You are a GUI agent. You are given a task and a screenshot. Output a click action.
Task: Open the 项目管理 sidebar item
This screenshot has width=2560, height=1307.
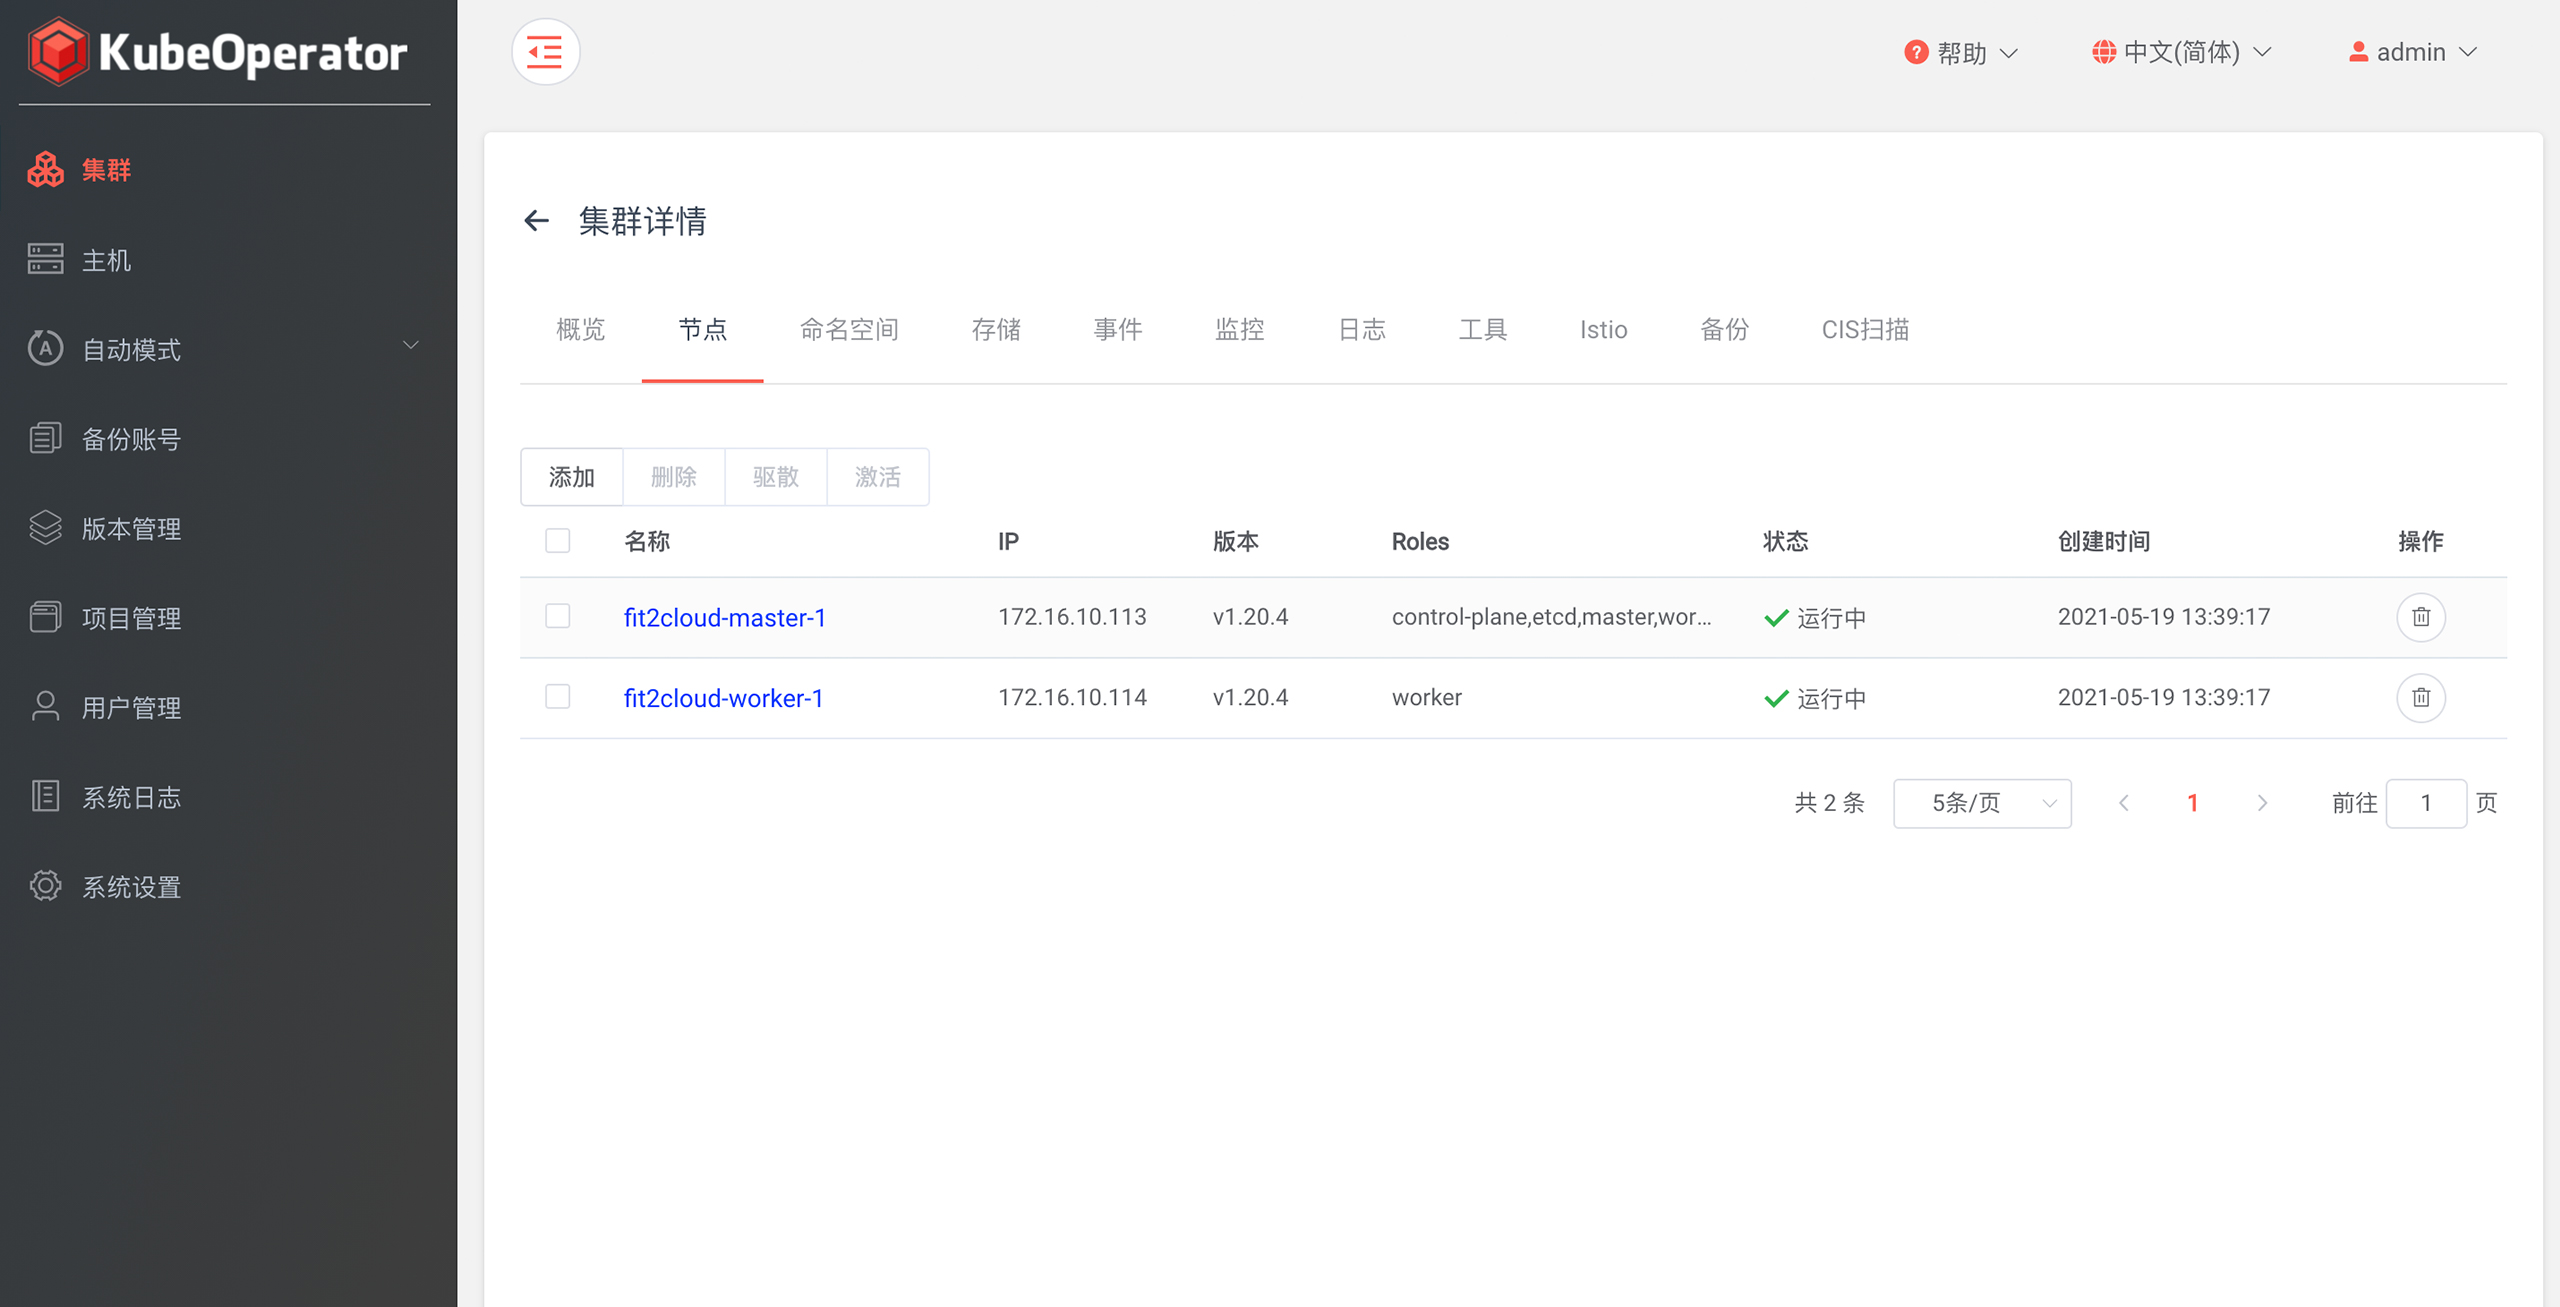[228, 618]
